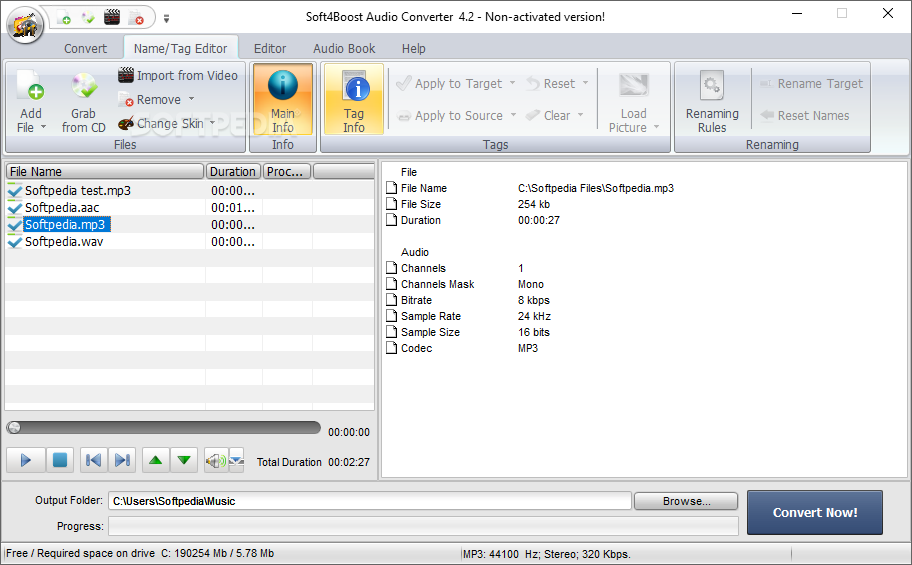Click the playback seek slider handle
The image size is (912, 565).
(x=15, y=428)
